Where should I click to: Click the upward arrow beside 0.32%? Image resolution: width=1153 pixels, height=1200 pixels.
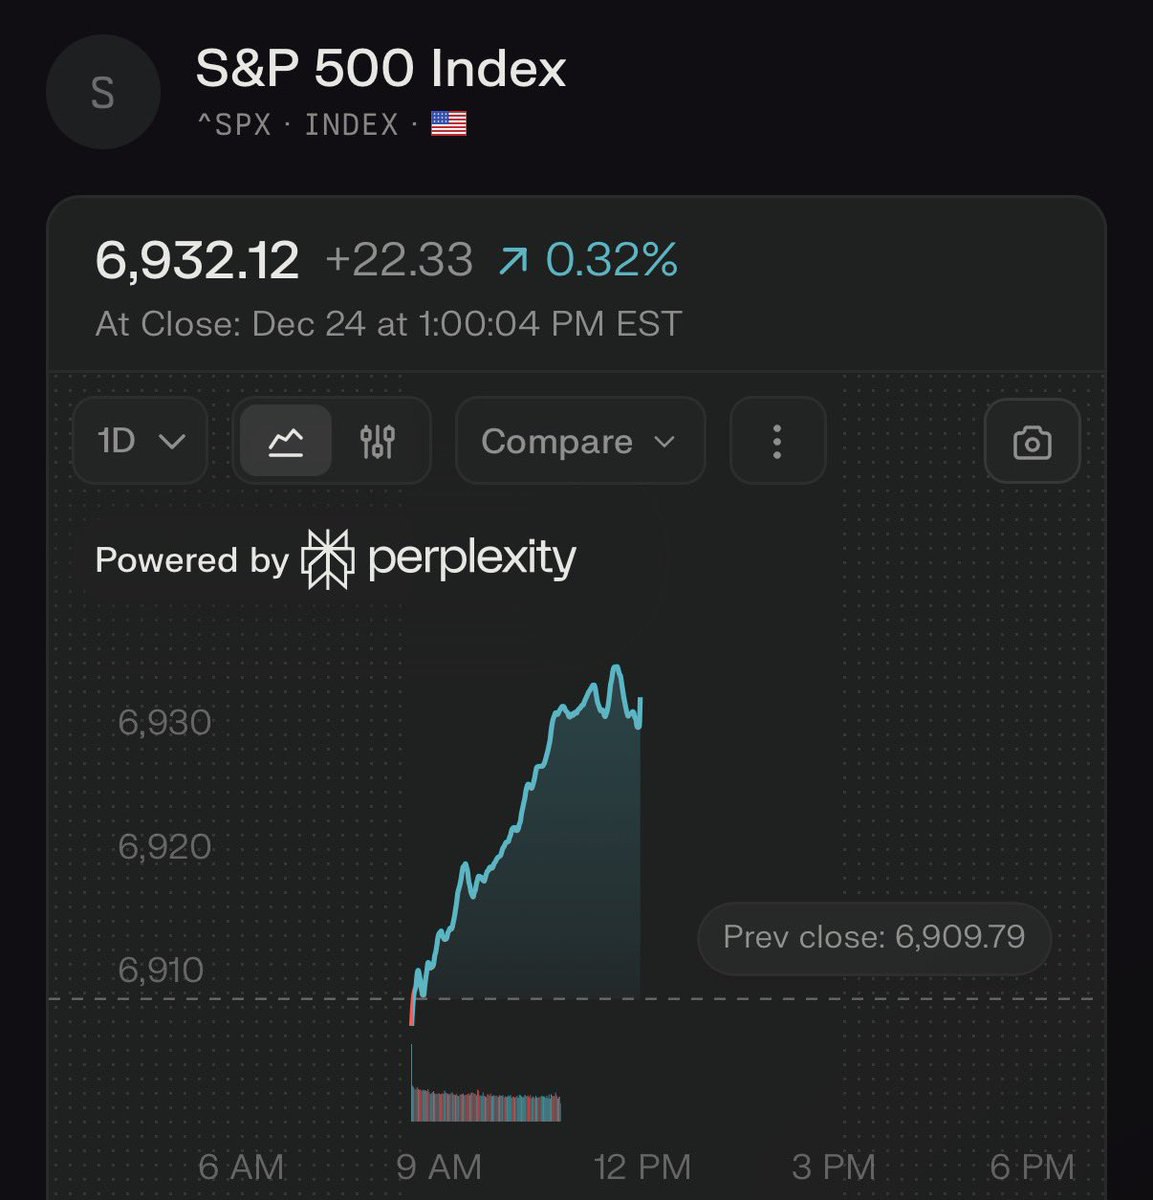coord(513,261)
